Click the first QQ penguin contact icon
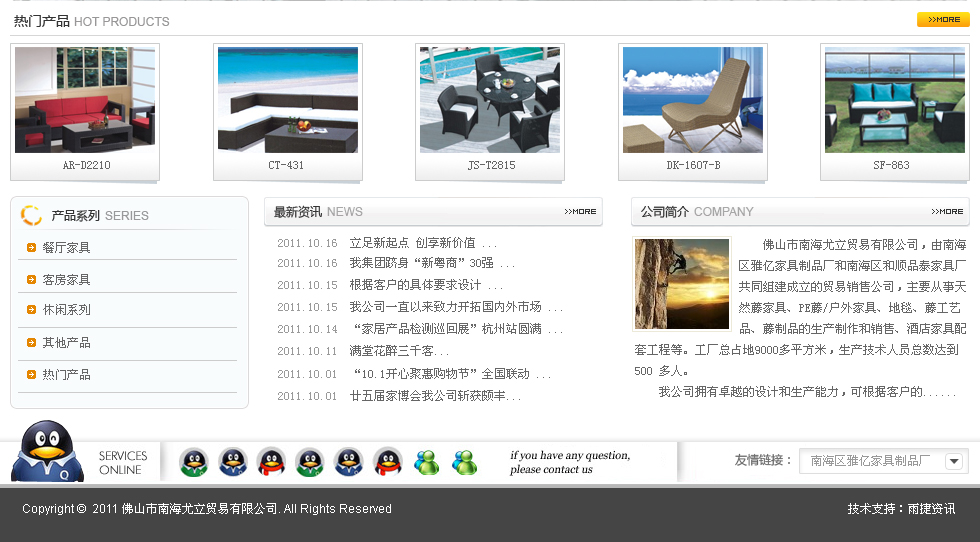Image resolution: width=980 pixels, height=542 pixels. click(x=194, y=462)
